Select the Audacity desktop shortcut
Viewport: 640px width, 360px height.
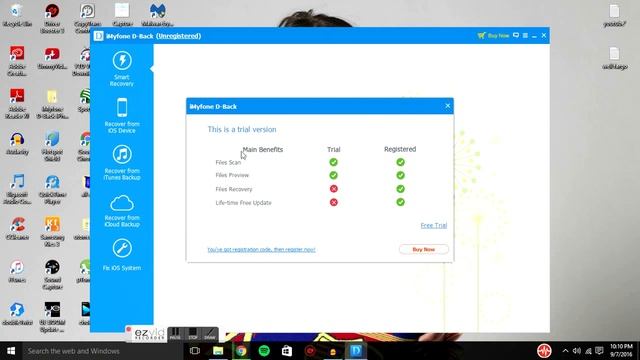pos(17,144)
